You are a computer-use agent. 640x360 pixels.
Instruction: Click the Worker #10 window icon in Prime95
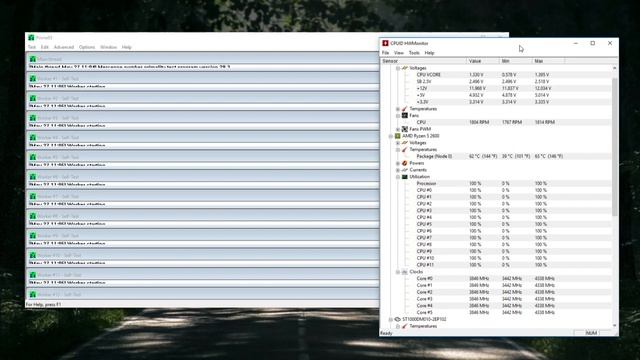point(33,255)
